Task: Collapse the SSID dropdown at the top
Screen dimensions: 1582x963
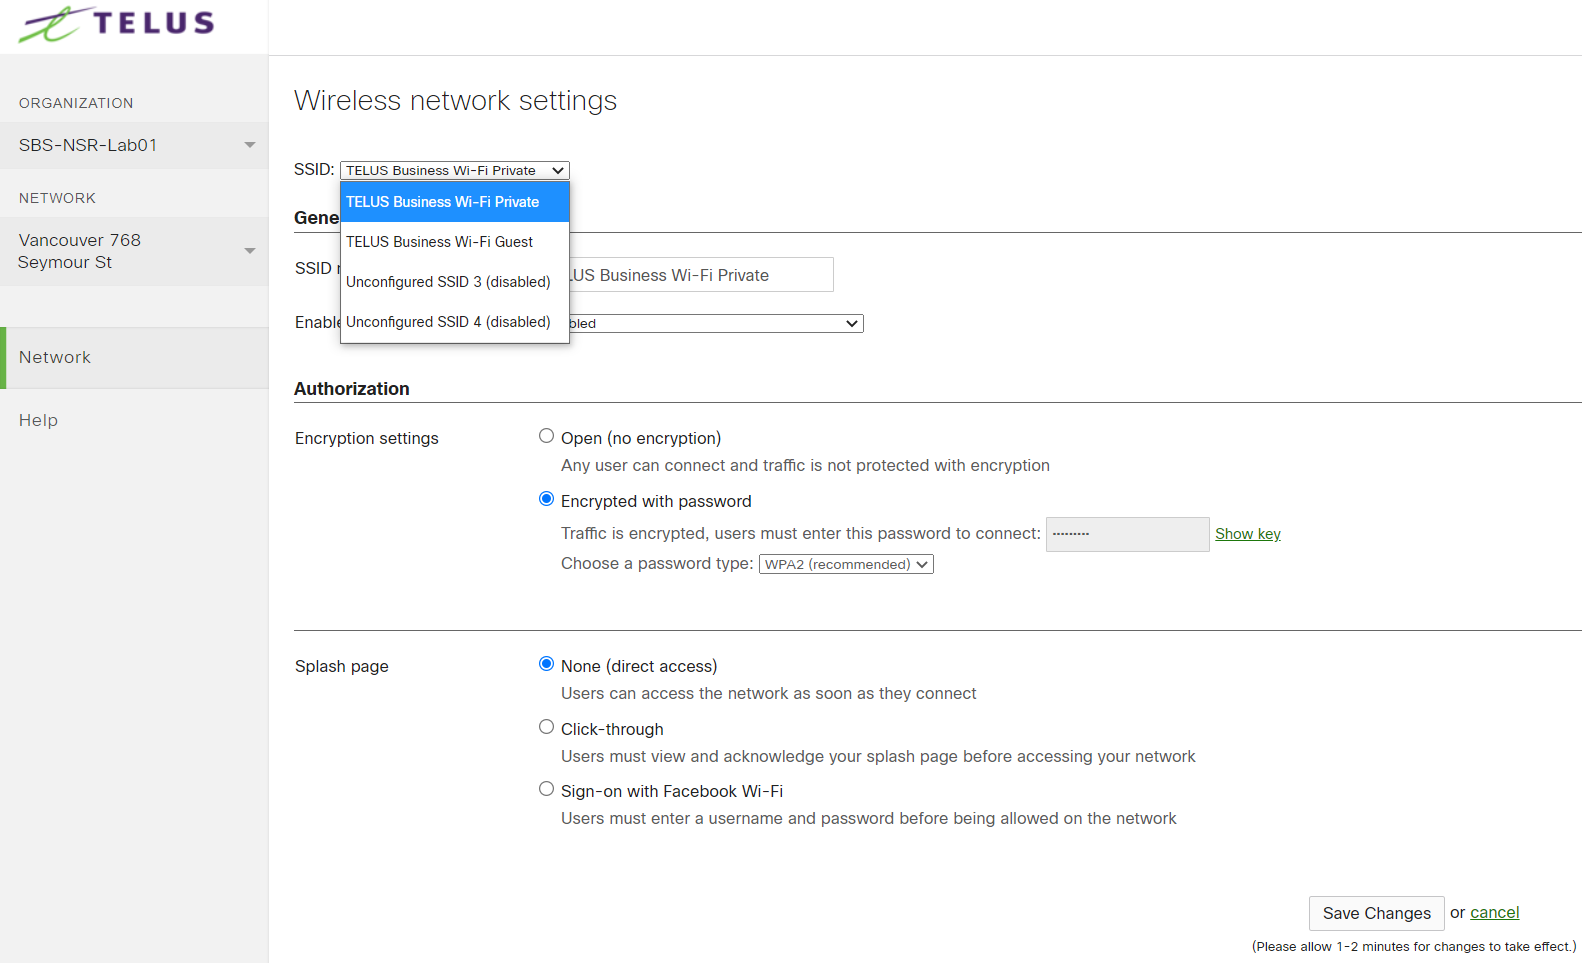Action: click(x=454, y=170)
